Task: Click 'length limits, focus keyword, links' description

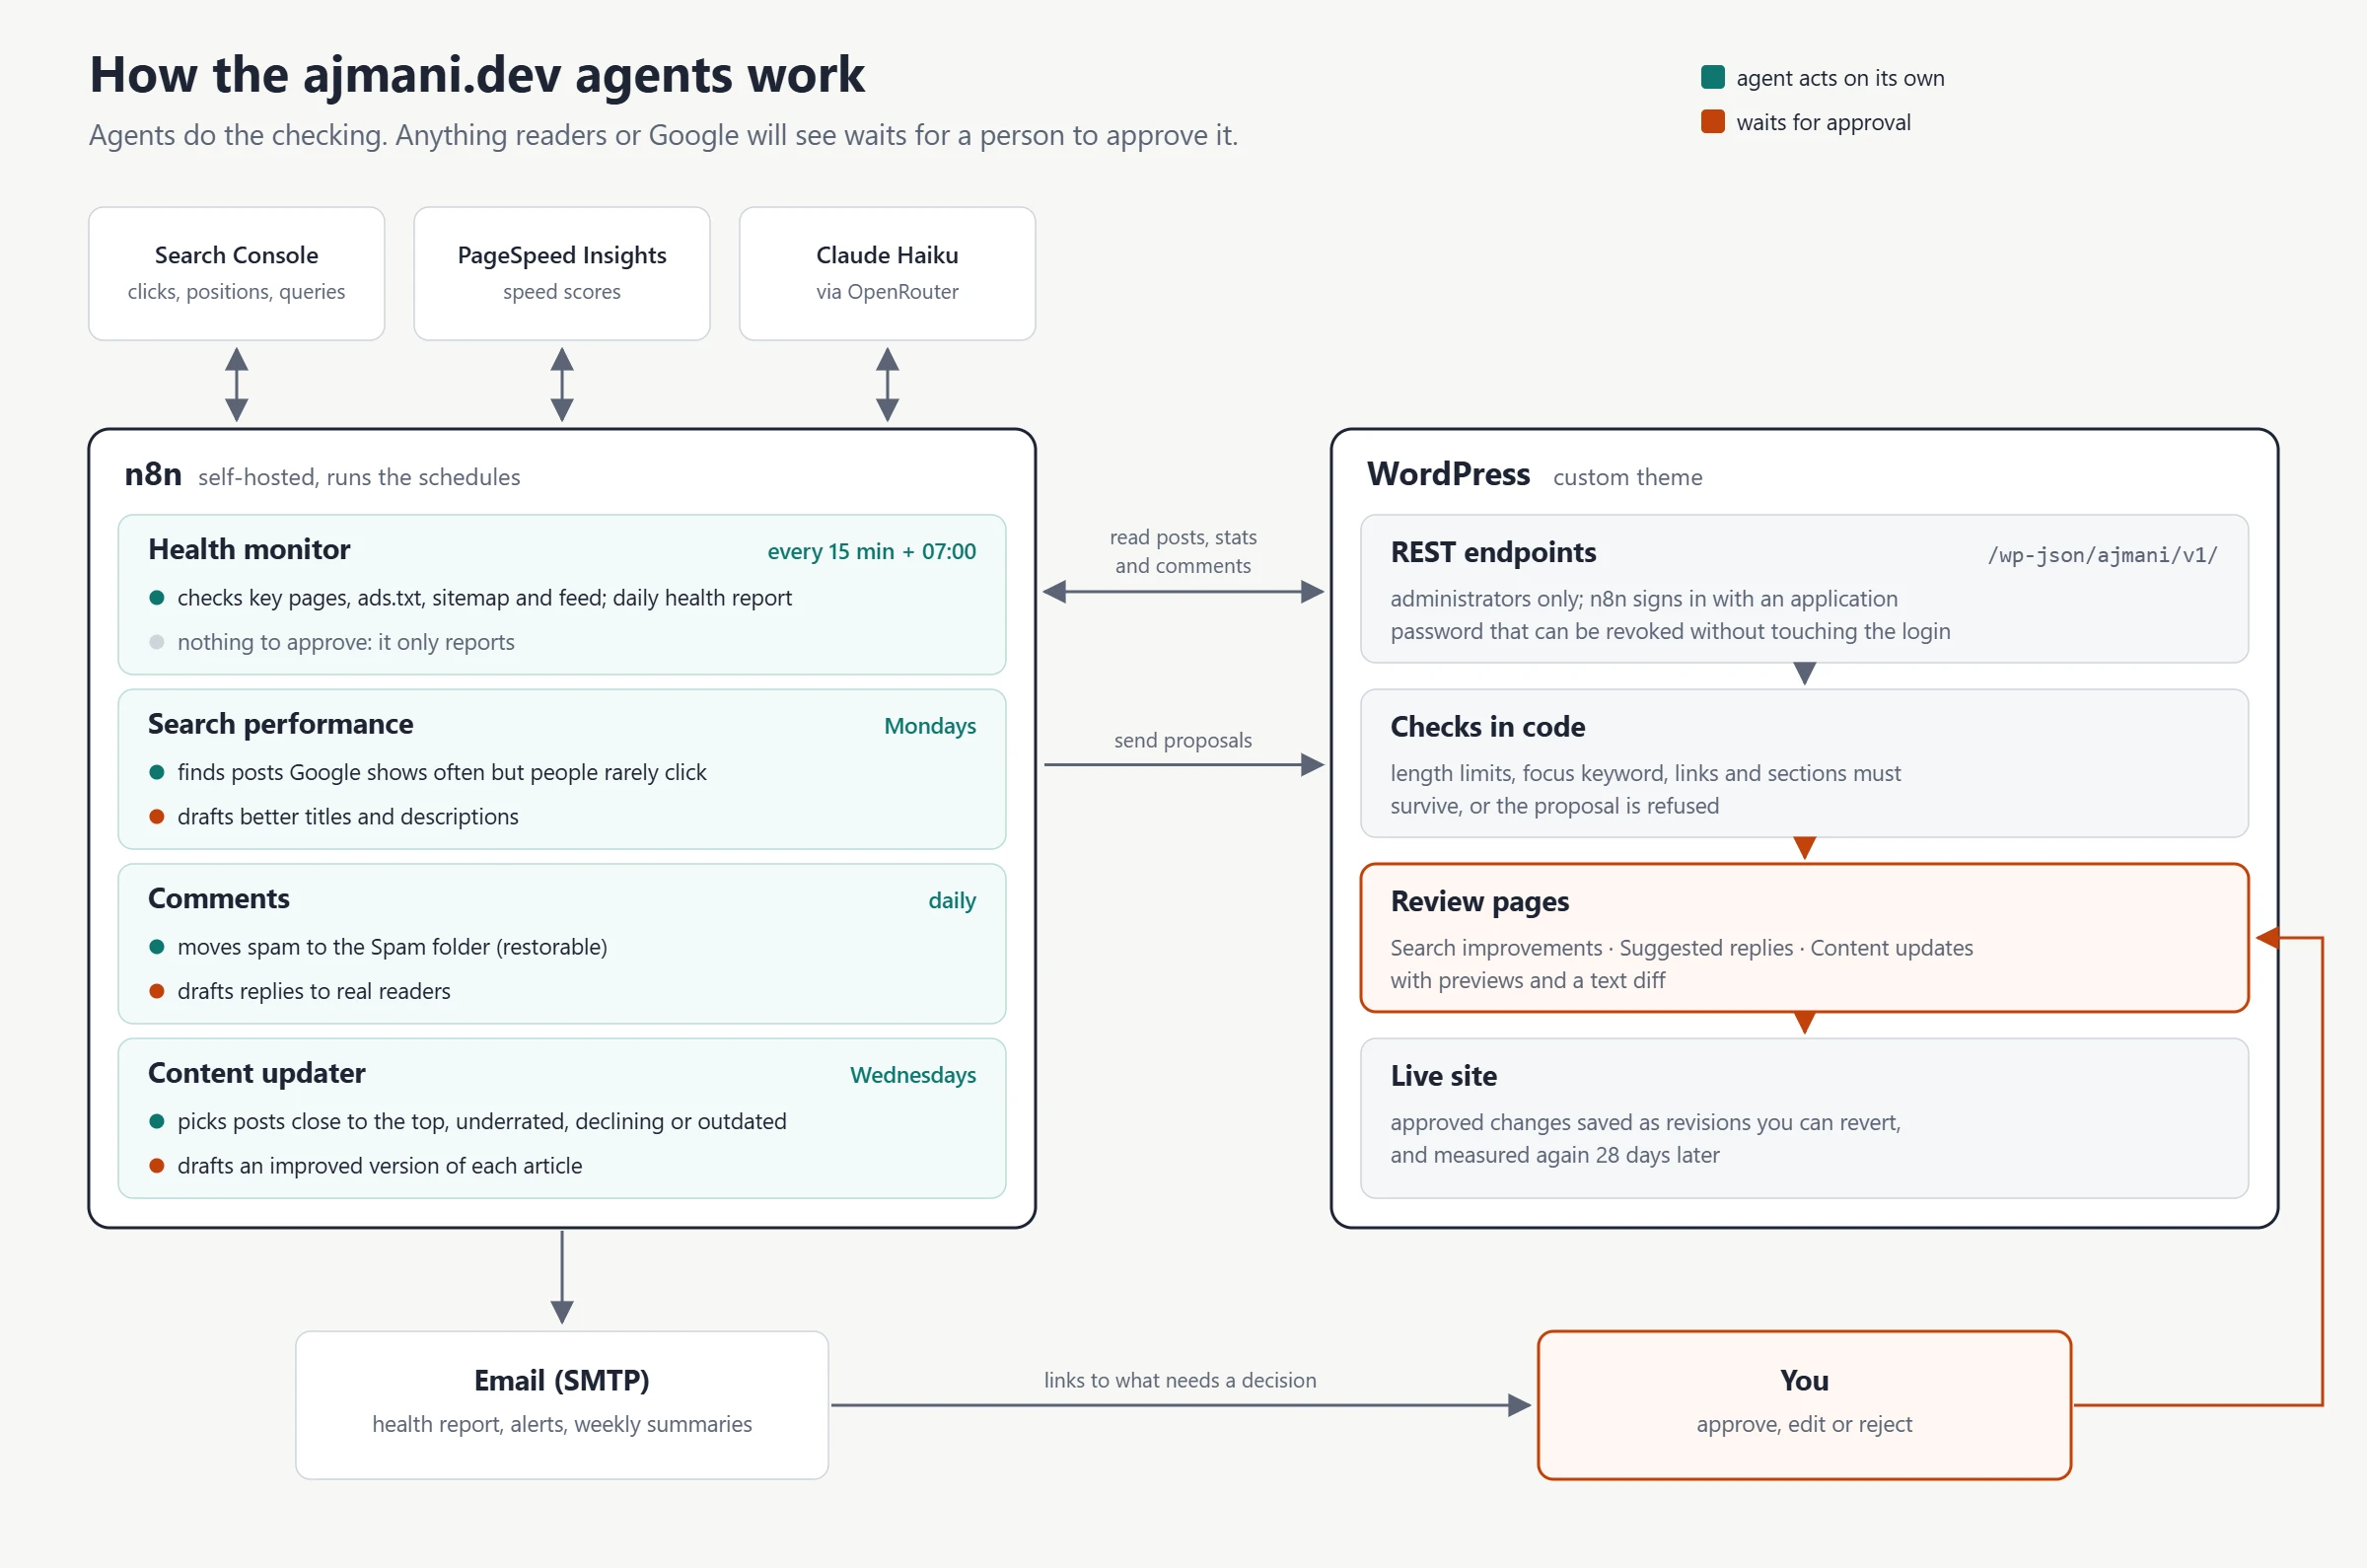Action: click(1645, 789)
